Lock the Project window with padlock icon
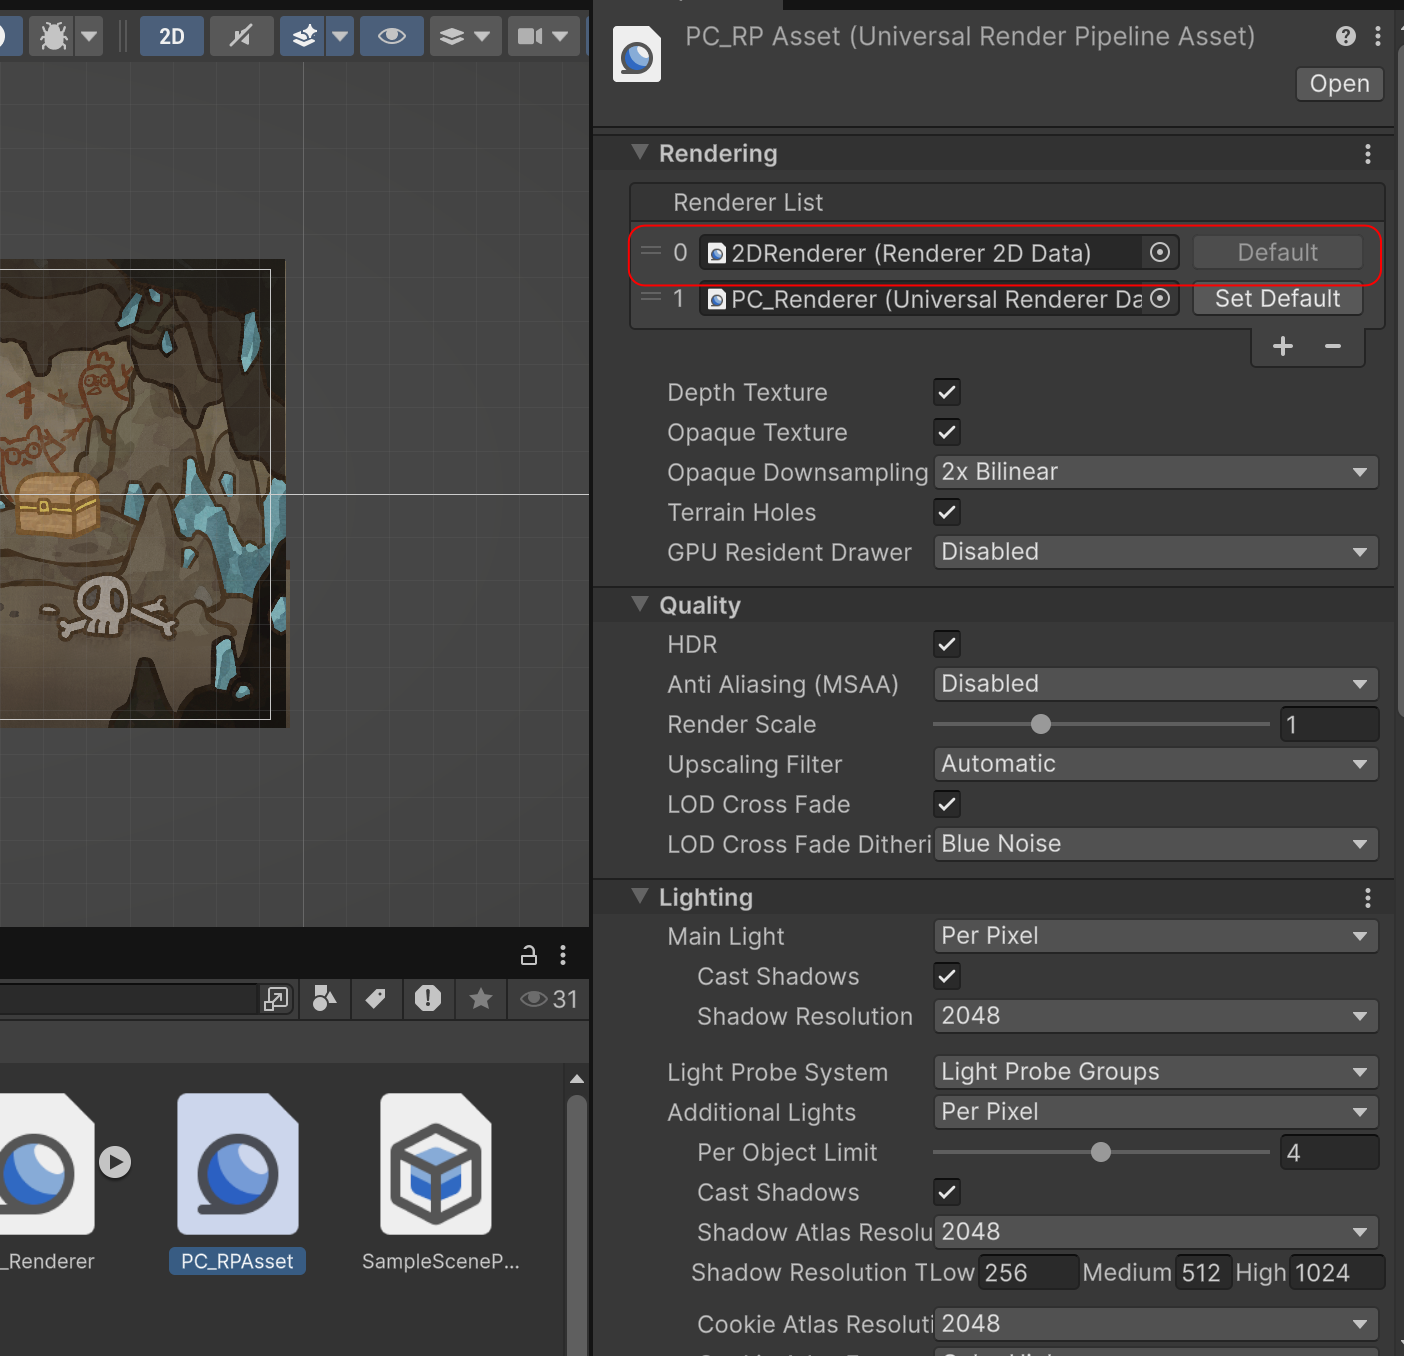 (529, 955)
